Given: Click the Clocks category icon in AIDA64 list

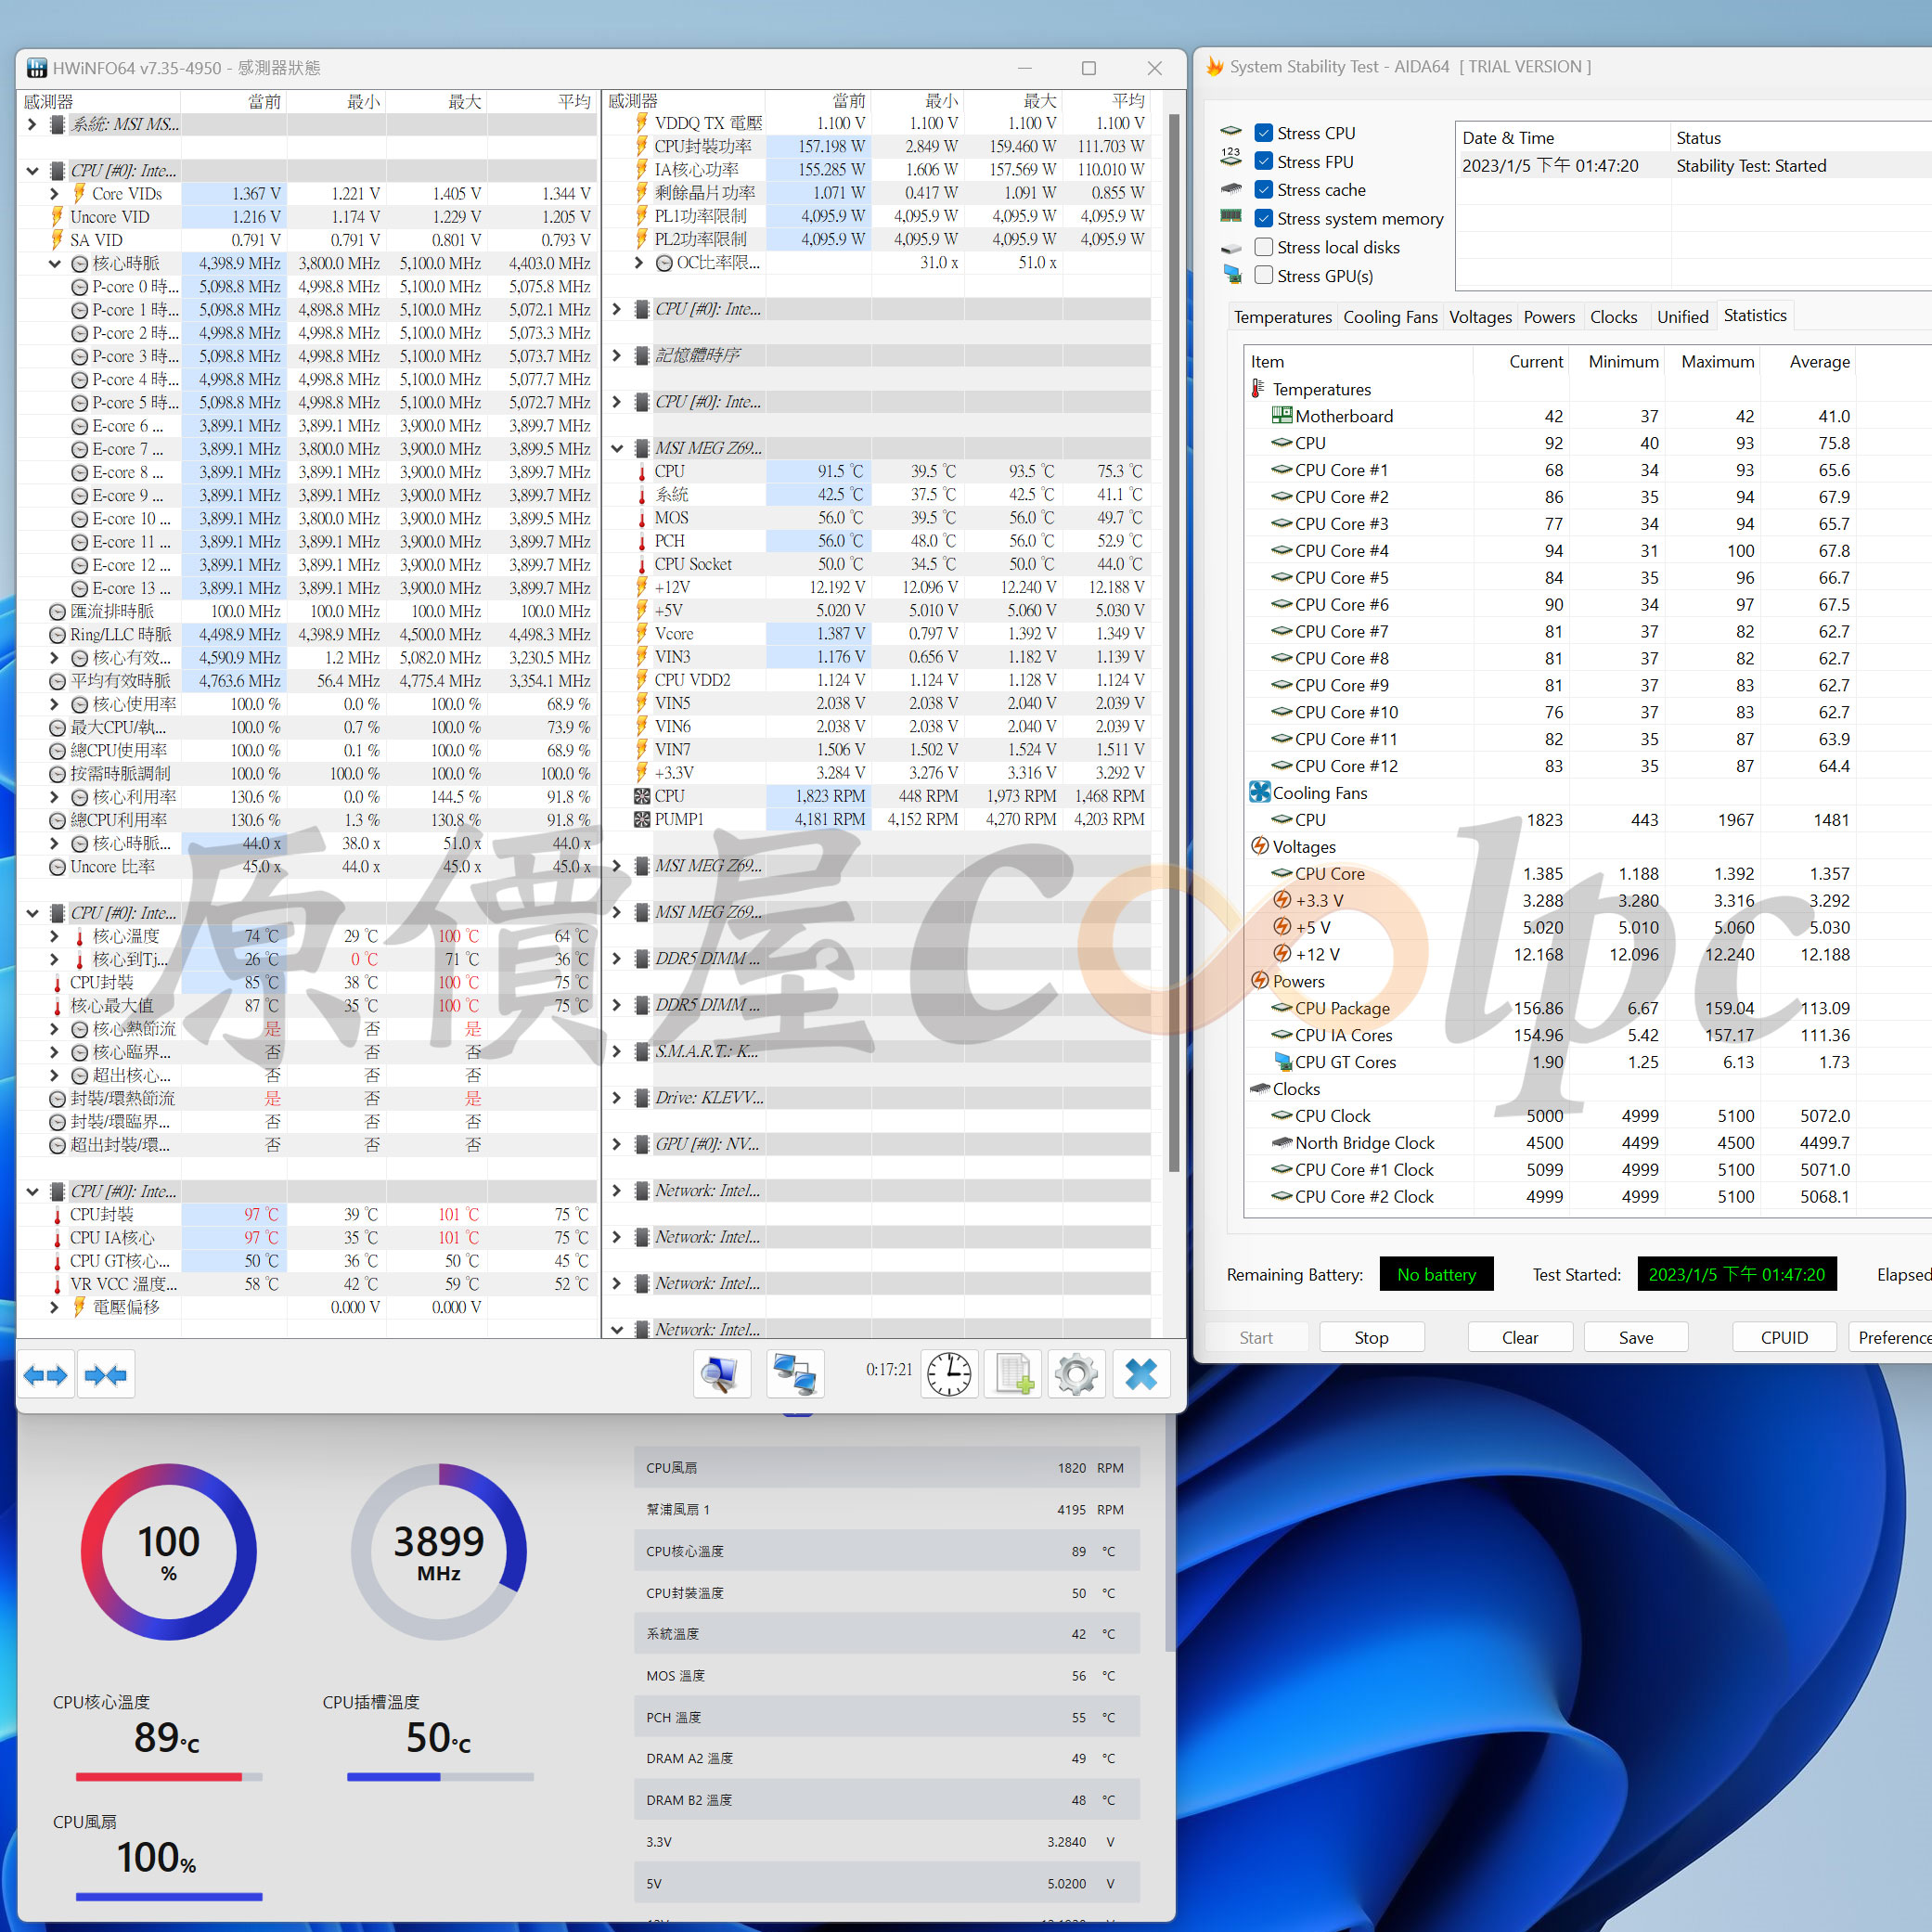Looking at the screenshot, I should click(1259, 1088).
